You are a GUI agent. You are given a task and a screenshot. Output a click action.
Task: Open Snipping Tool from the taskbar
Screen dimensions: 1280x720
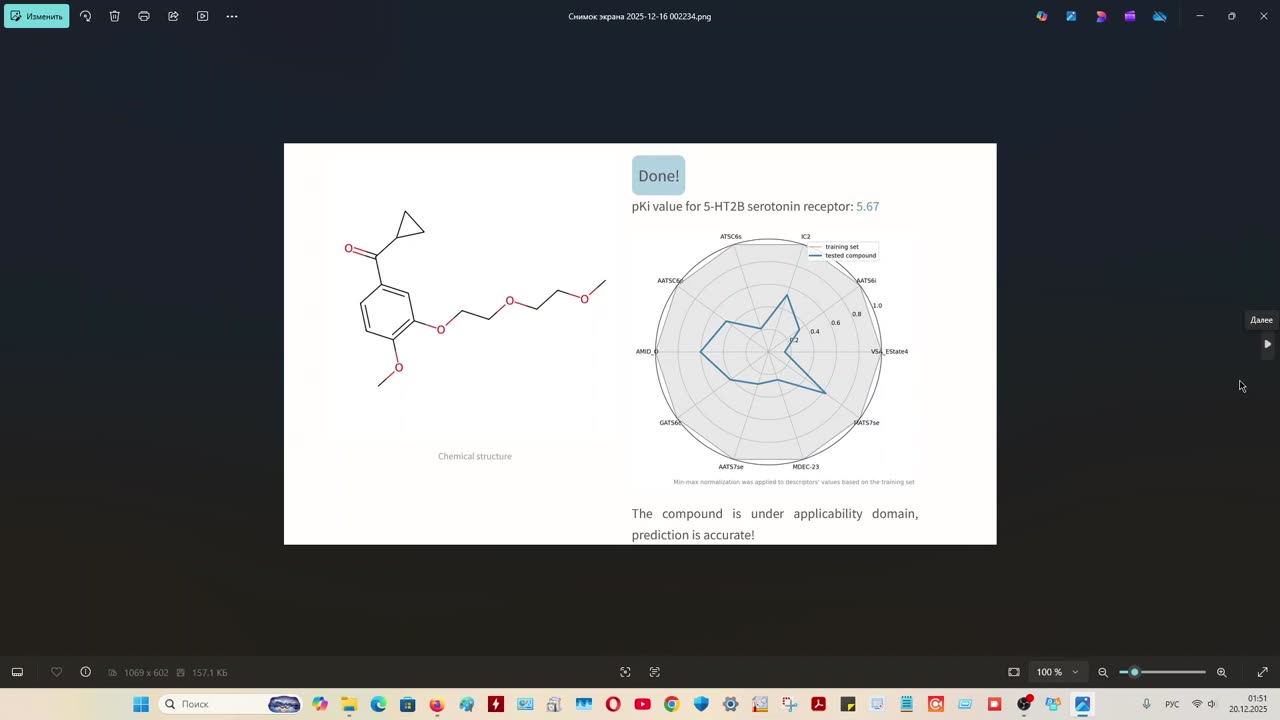(789, 704)
